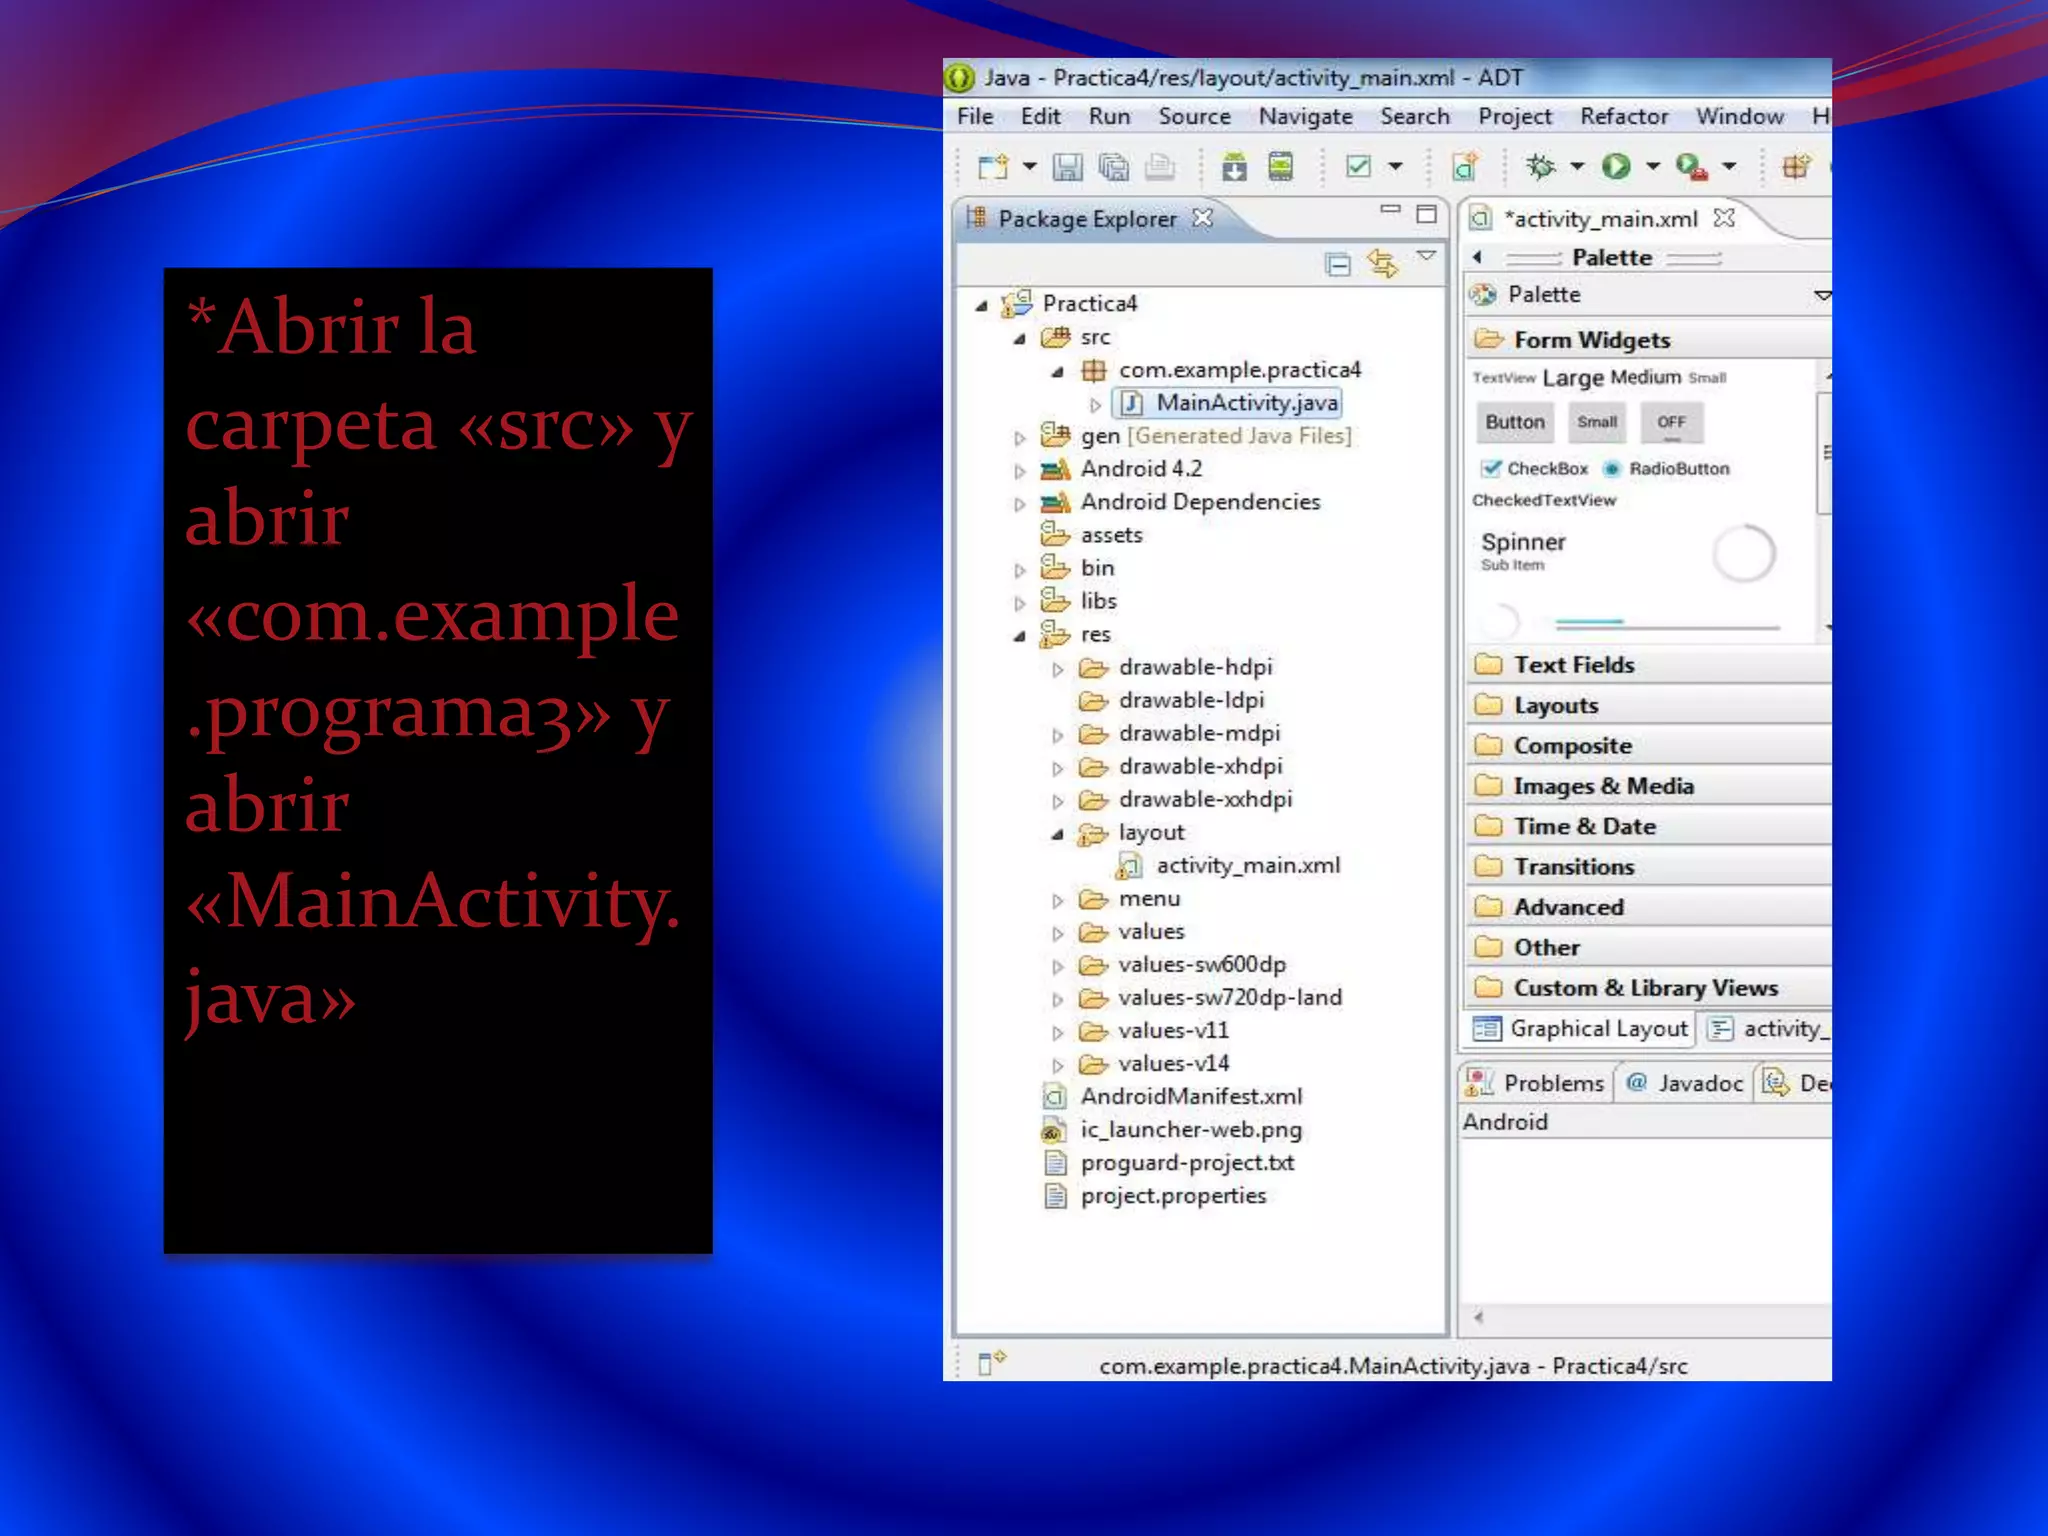Click the New Android XML file icon
The image size is (2048, 1536).
(1465, 167)
